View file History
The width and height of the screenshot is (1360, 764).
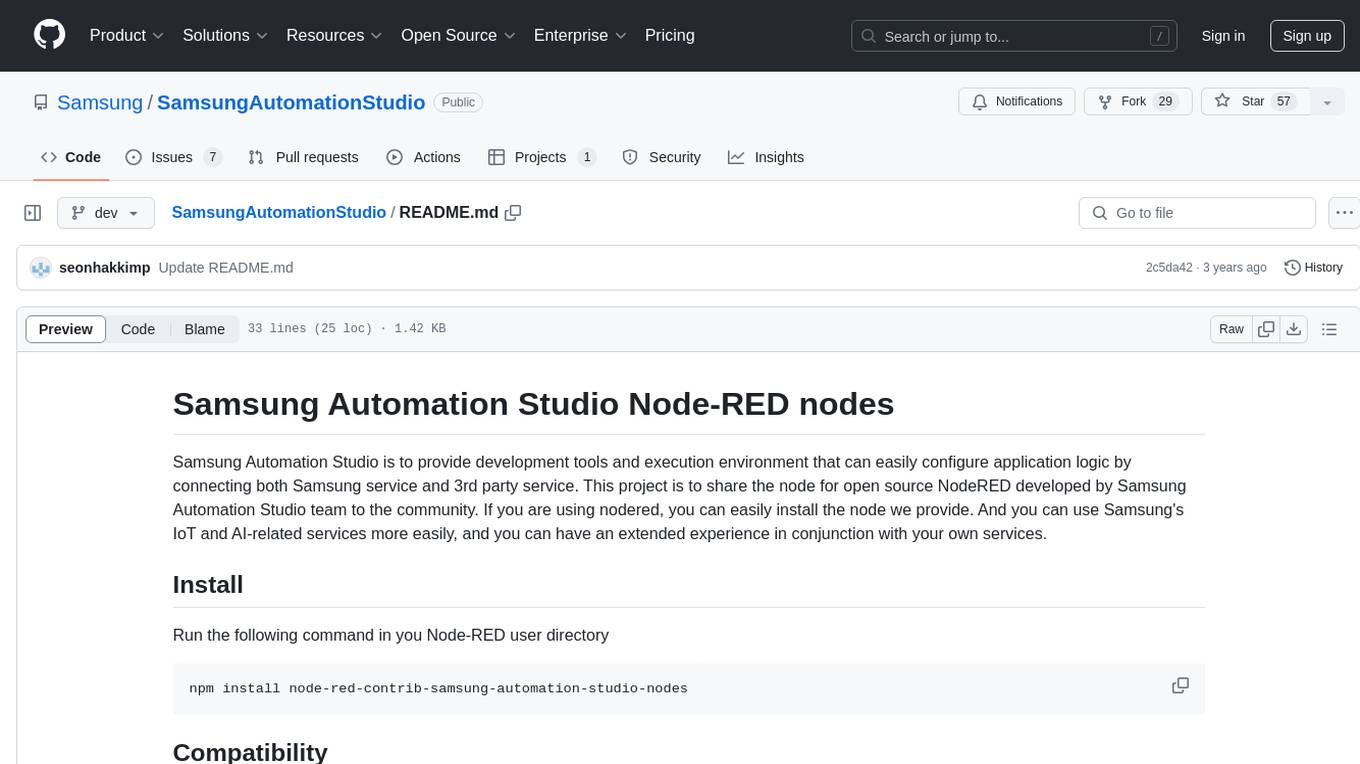1313,268
